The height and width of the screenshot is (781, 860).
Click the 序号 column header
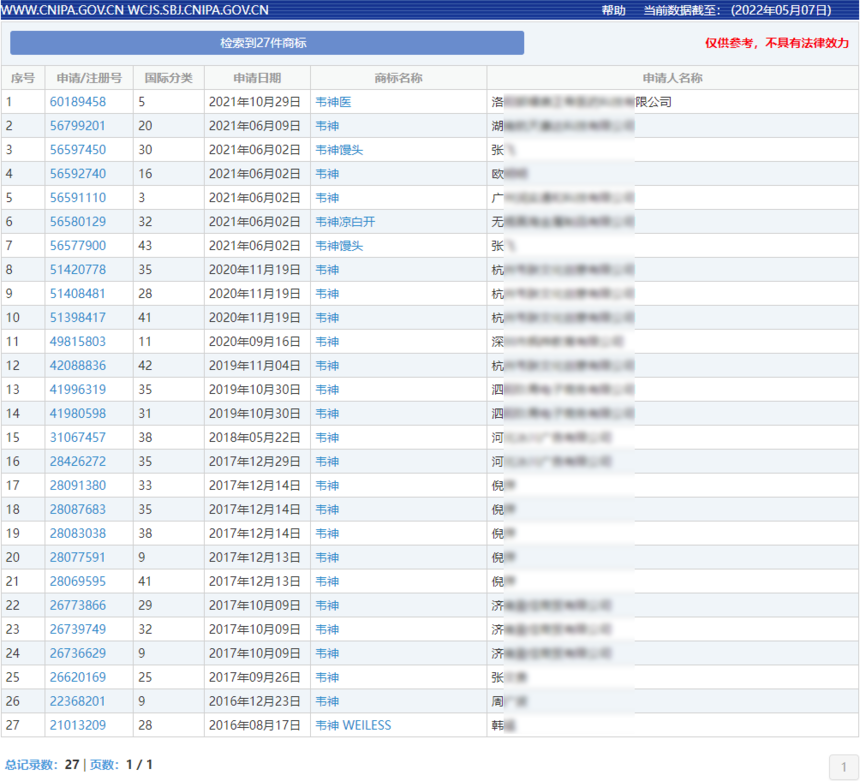coord(22,78)
